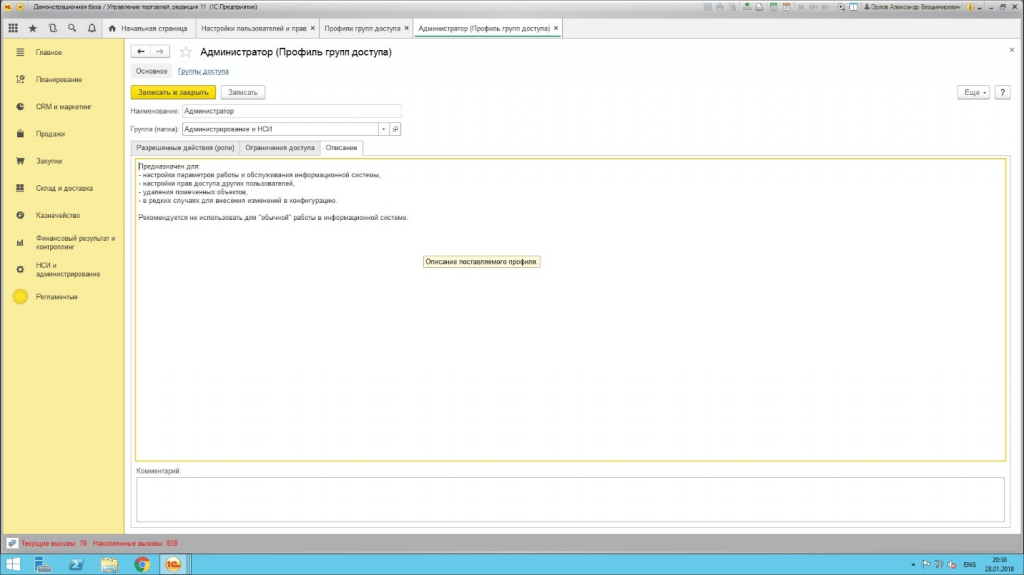The image size is (1024, 575).
Task: Open the CRM и маркетинг section
Action: [x=63, y=107]
